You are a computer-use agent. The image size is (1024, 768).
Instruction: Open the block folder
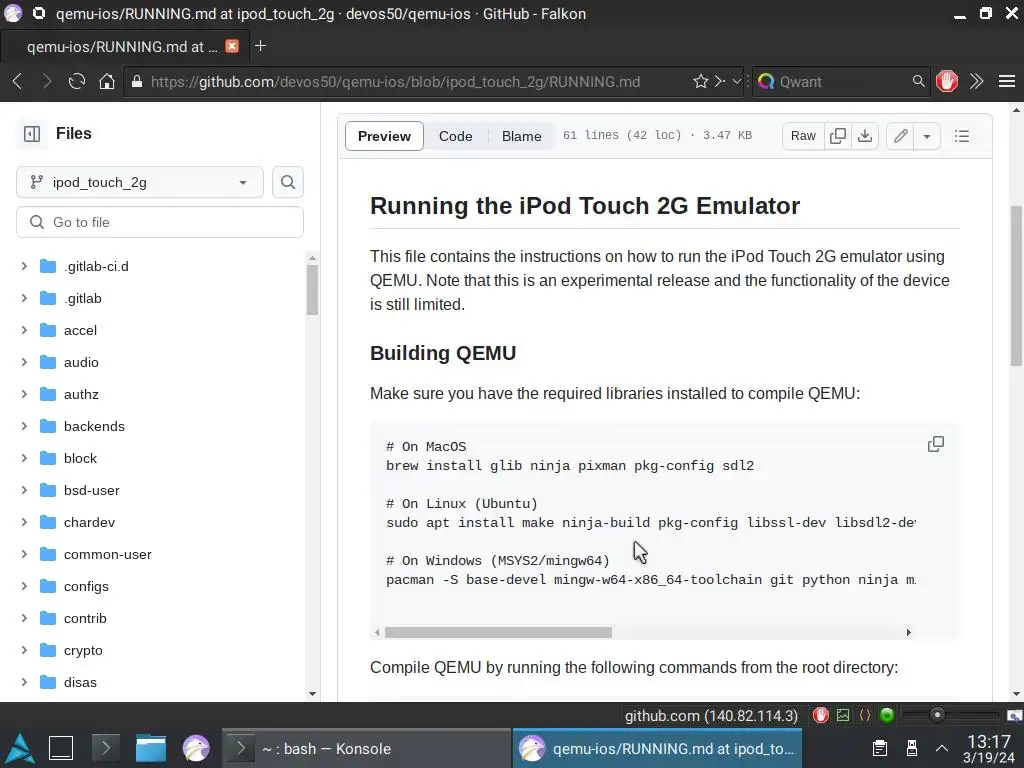coord(80,458)
